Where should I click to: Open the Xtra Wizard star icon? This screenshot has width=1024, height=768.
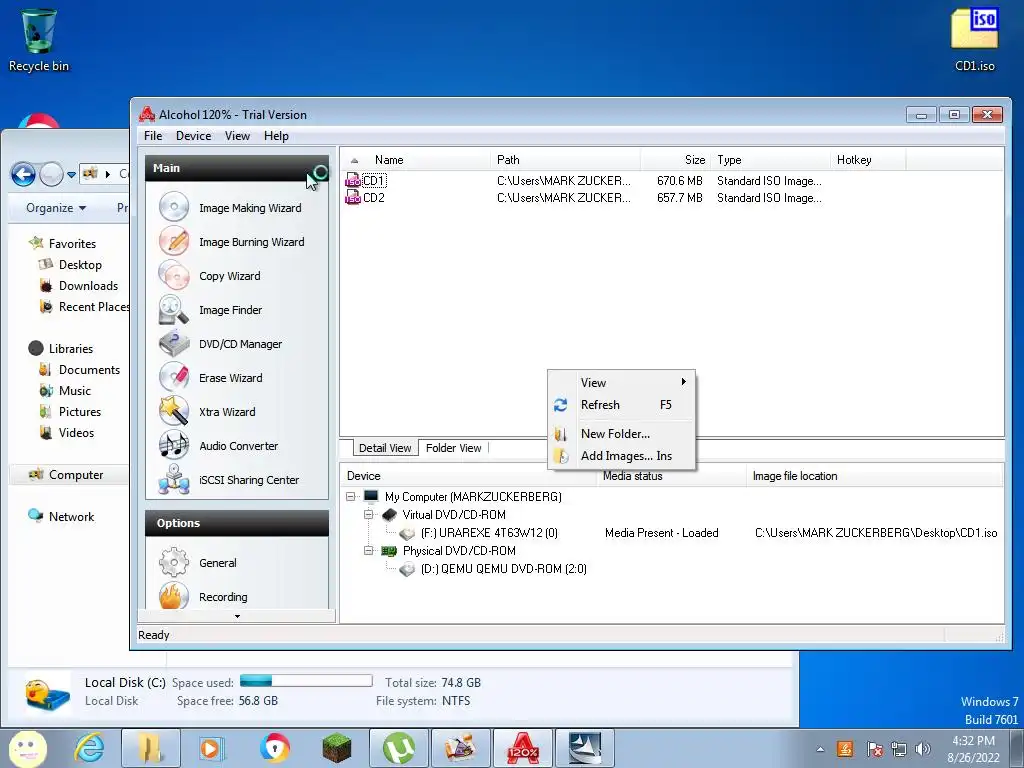(x=174, y=411)
